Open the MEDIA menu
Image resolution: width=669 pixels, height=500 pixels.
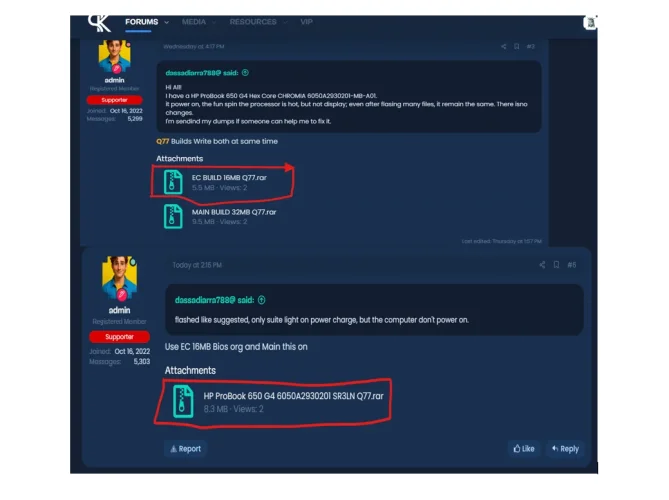(x=194, y=22)
